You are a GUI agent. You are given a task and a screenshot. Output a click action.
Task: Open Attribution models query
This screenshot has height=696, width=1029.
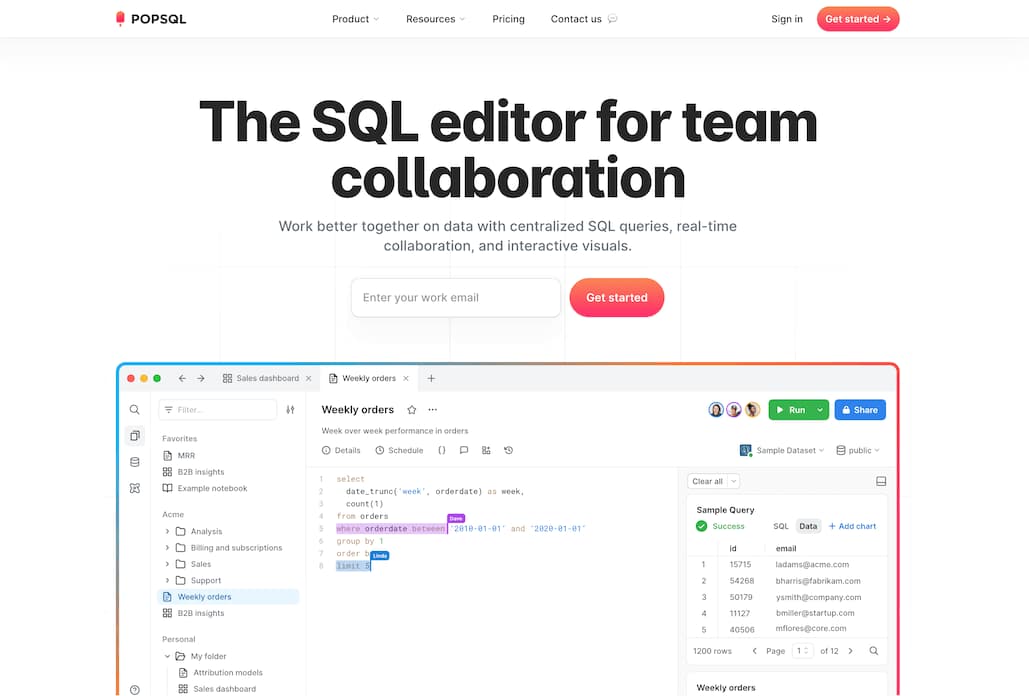[x=220, y=673]
